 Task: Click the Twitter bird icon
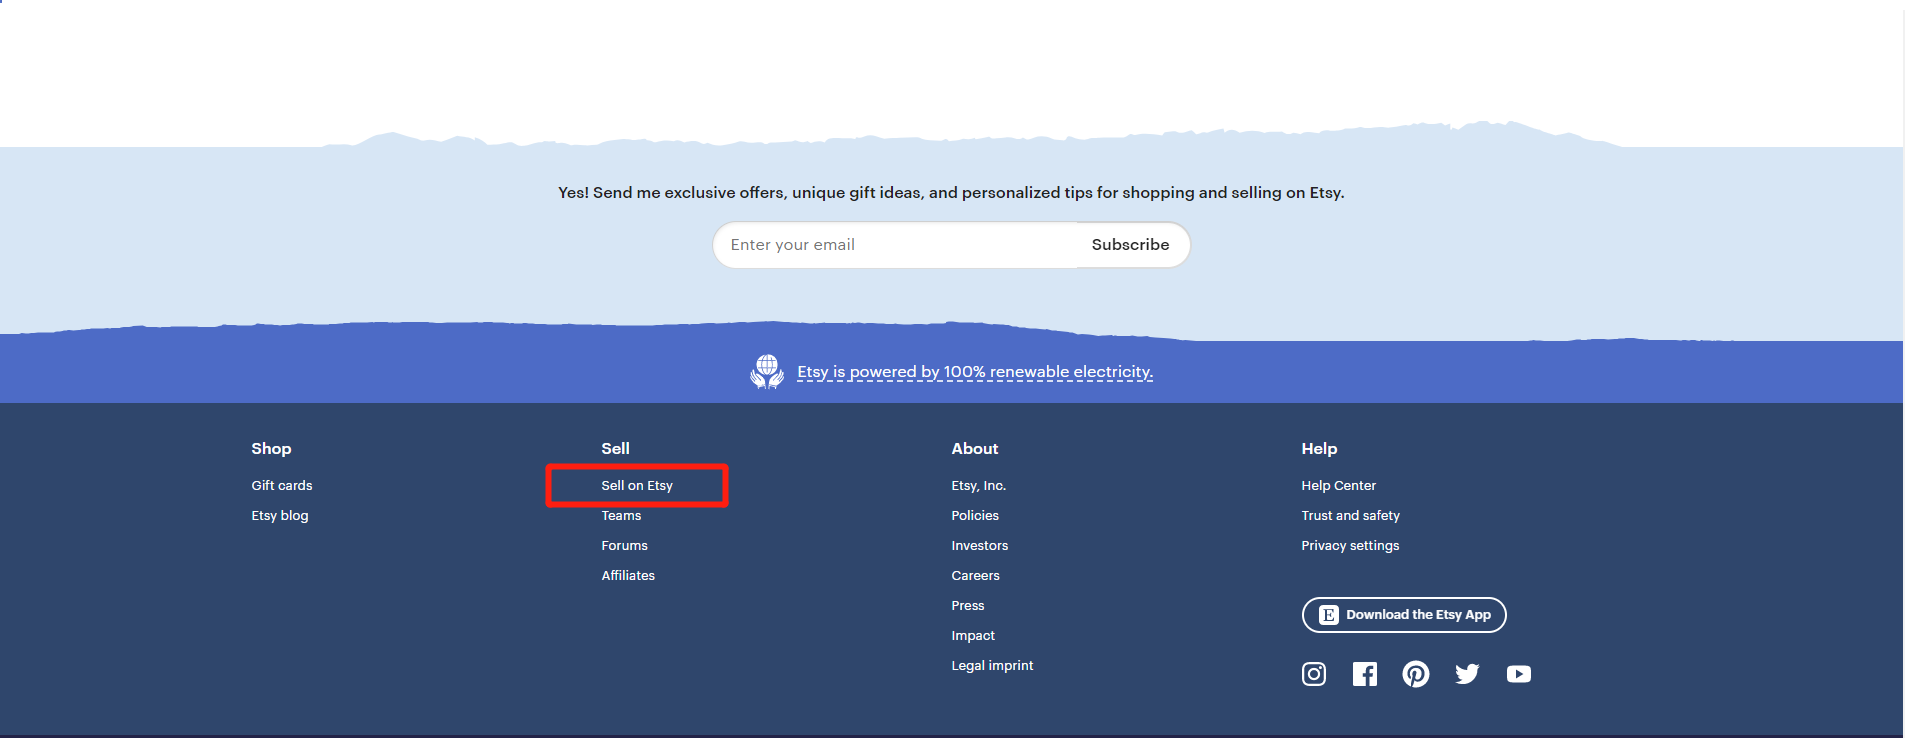tap(1467, 674)
